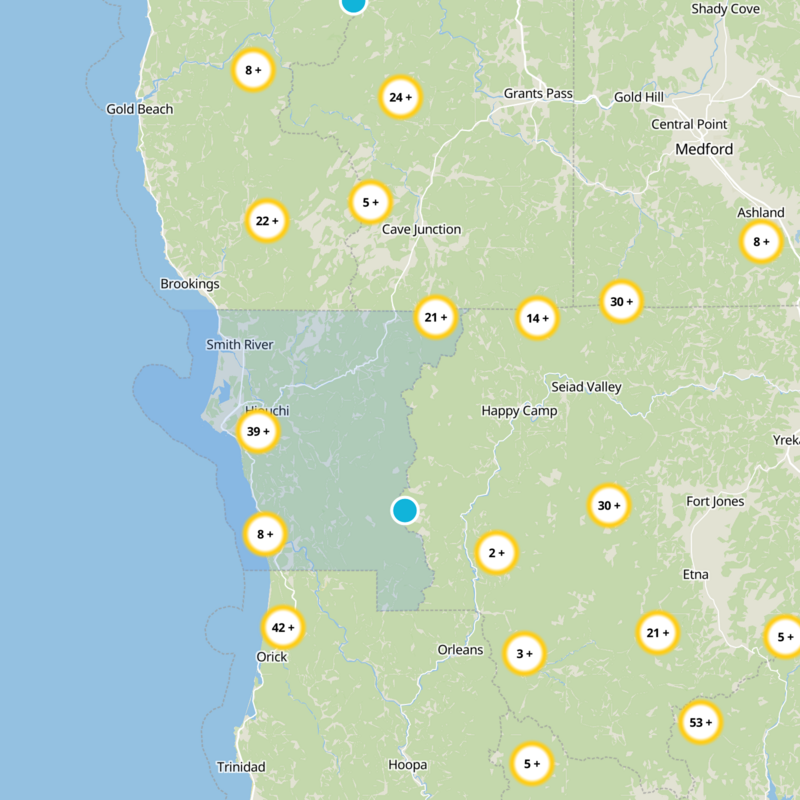The image size is (800, 800).
Task: Open the 22+ cluster marker
Action: pyautogui.click(x=267, y=221)
